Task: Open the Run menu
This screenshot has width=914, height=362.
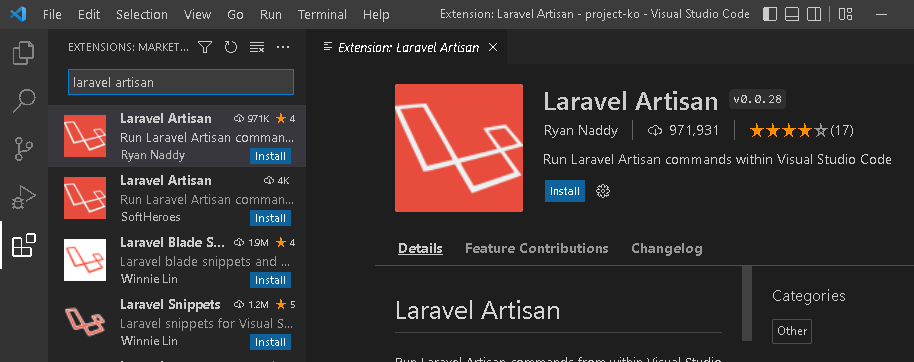Action: pyautogui.click(x=271, y=15)
